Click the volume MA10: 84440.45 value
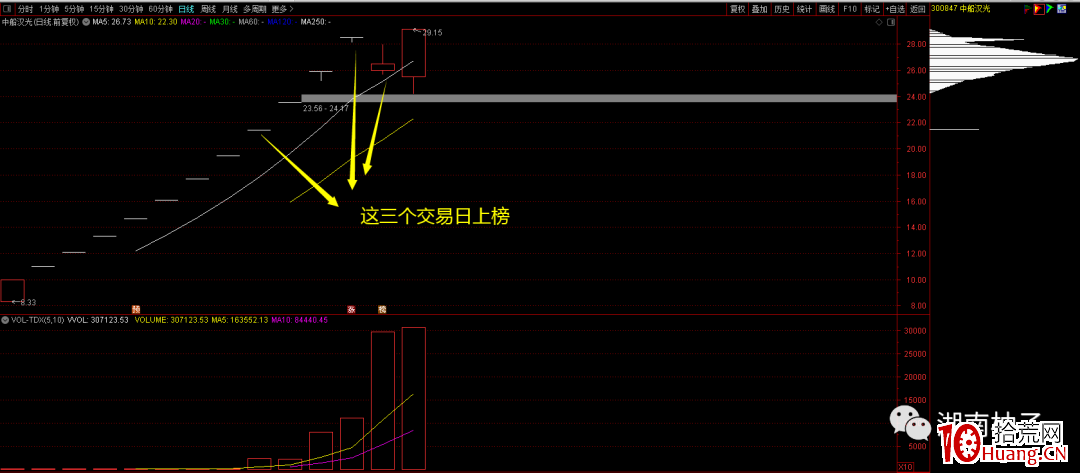This screenshot has width=1080, height=473. (299, 320)
